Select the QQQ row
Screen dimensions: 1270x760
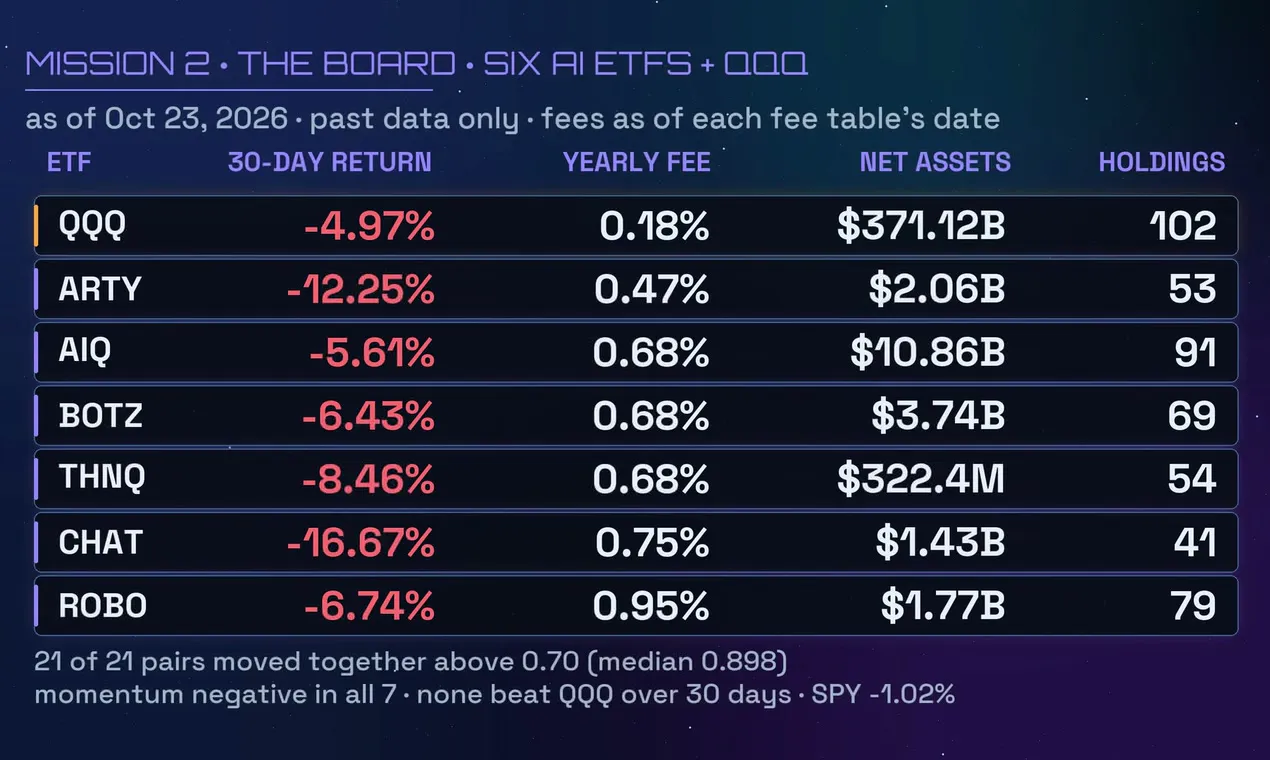point(636,226)
